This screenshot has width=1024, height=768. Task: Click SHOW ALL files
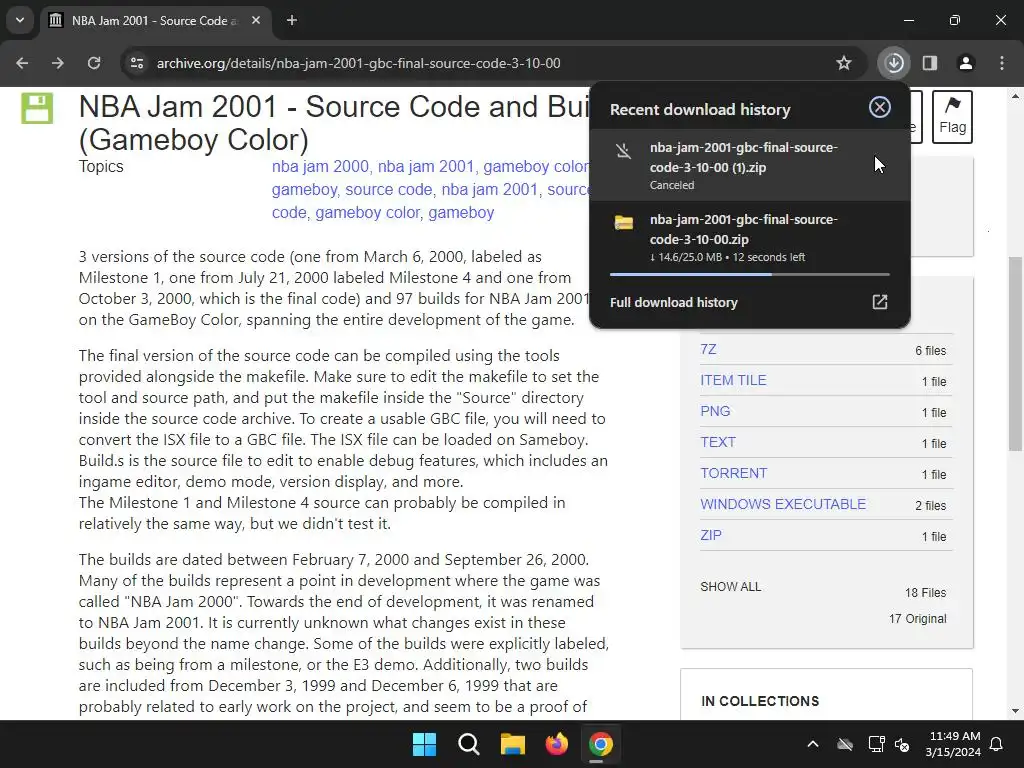pos(730,586)
